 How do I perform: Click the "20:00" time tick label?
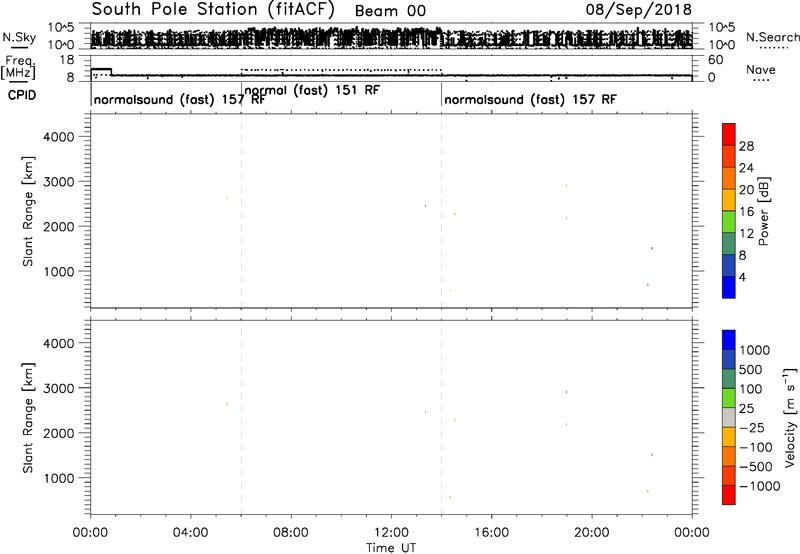(x=592, y=533)
